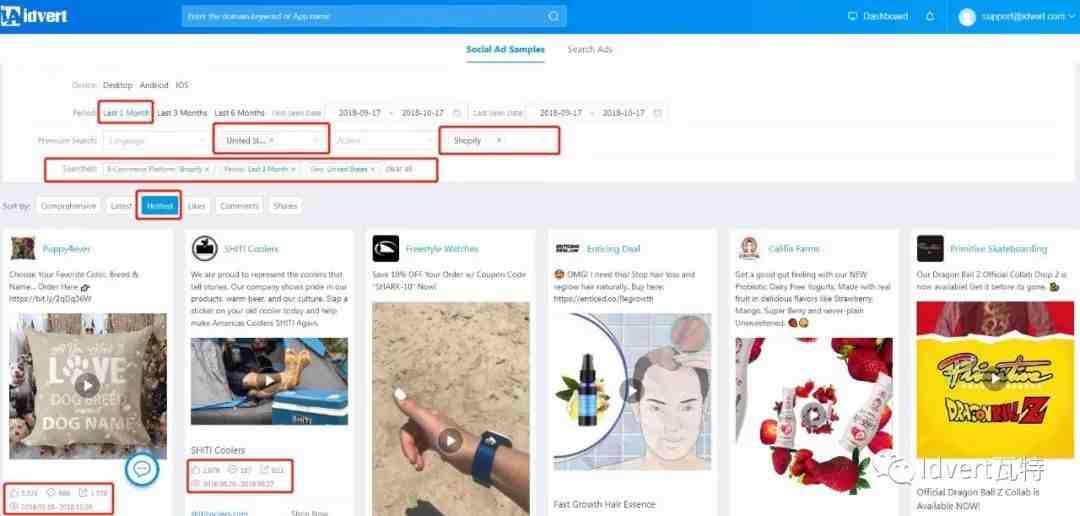The image size is (1080, 516).
Task: Select Last 3 Months period
Action: [x=182, y=113]
